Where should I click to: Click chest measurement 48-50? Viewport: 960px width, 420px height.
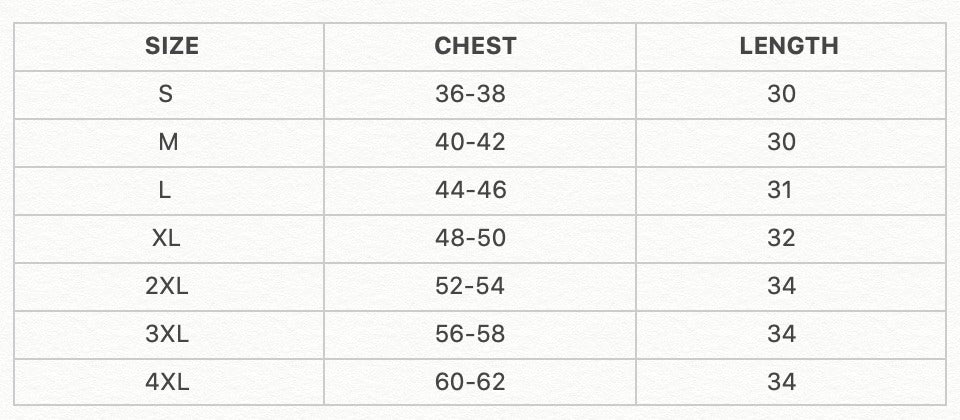pyautogui.click(x=471, y=238)
